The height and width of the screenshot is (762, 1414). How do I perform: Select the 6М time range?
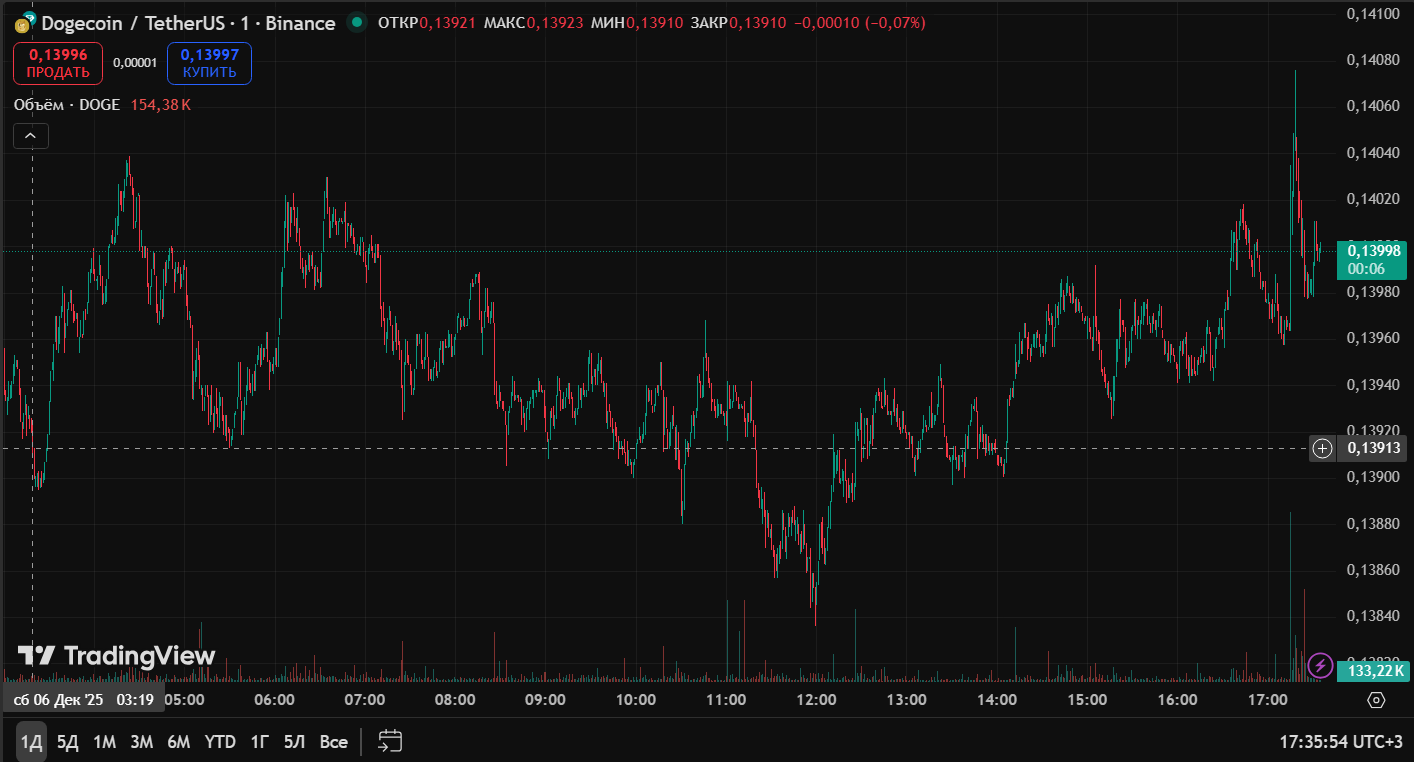click(178, 742)
